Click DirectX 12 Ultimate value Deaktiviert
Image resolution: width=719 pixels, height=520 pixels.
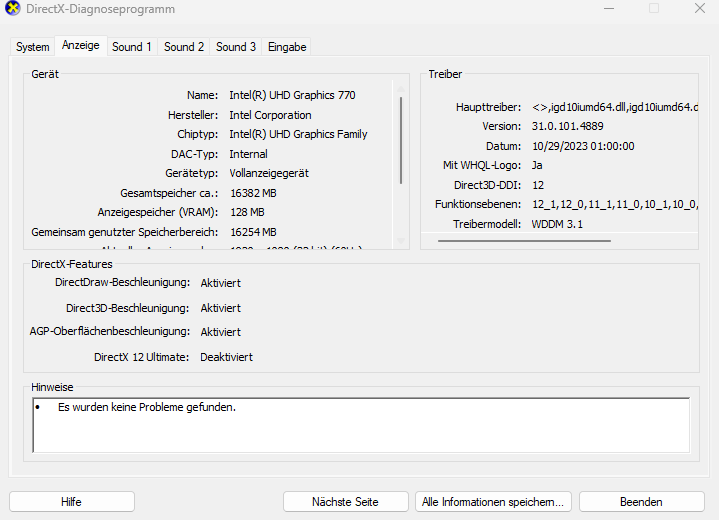click(227, 357)
